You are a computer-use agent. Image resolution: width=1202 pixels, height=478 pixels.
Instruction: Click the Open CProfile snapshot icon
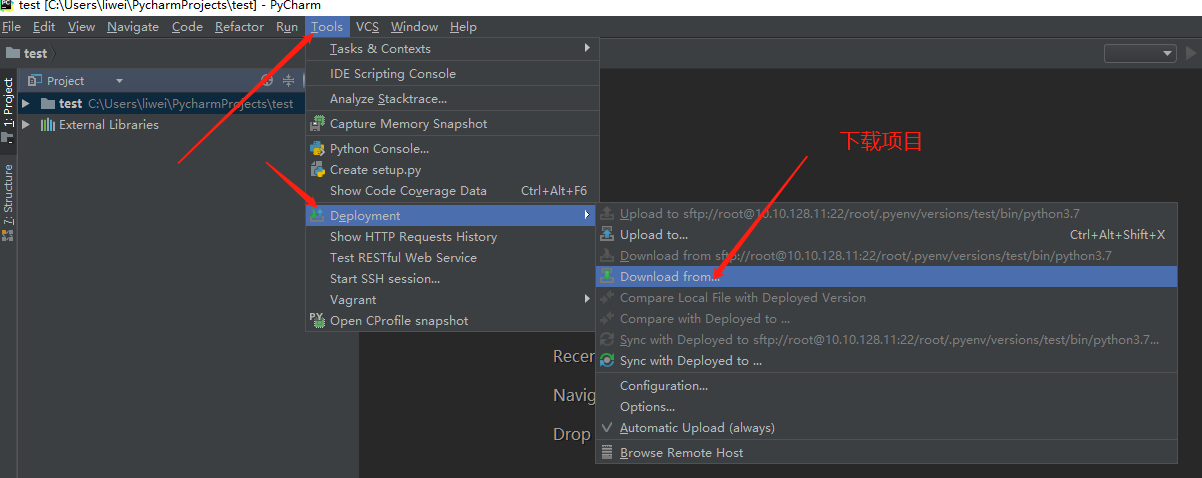tap(317, 320)
